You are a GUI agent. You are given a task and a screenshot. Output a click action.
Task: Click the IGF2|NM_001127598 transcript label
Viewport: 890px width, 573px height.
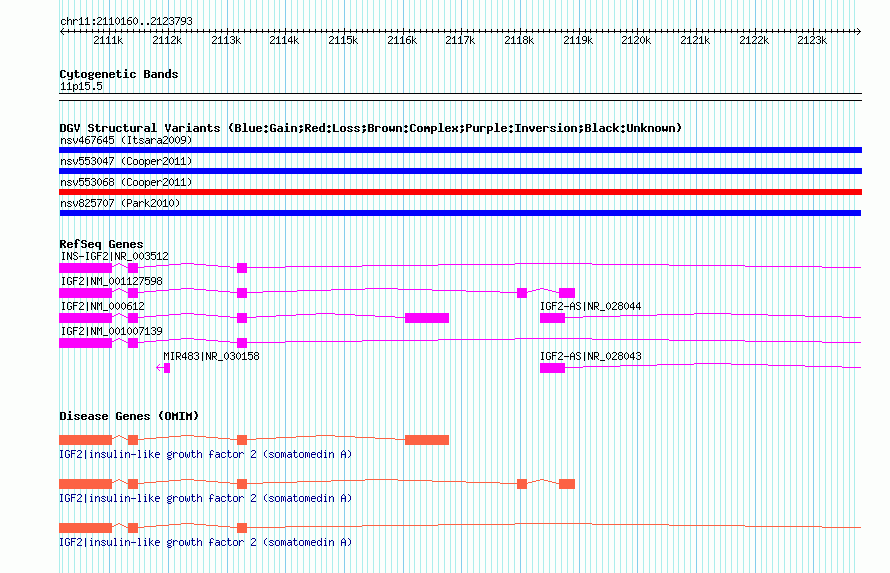[x=111, y=281]
